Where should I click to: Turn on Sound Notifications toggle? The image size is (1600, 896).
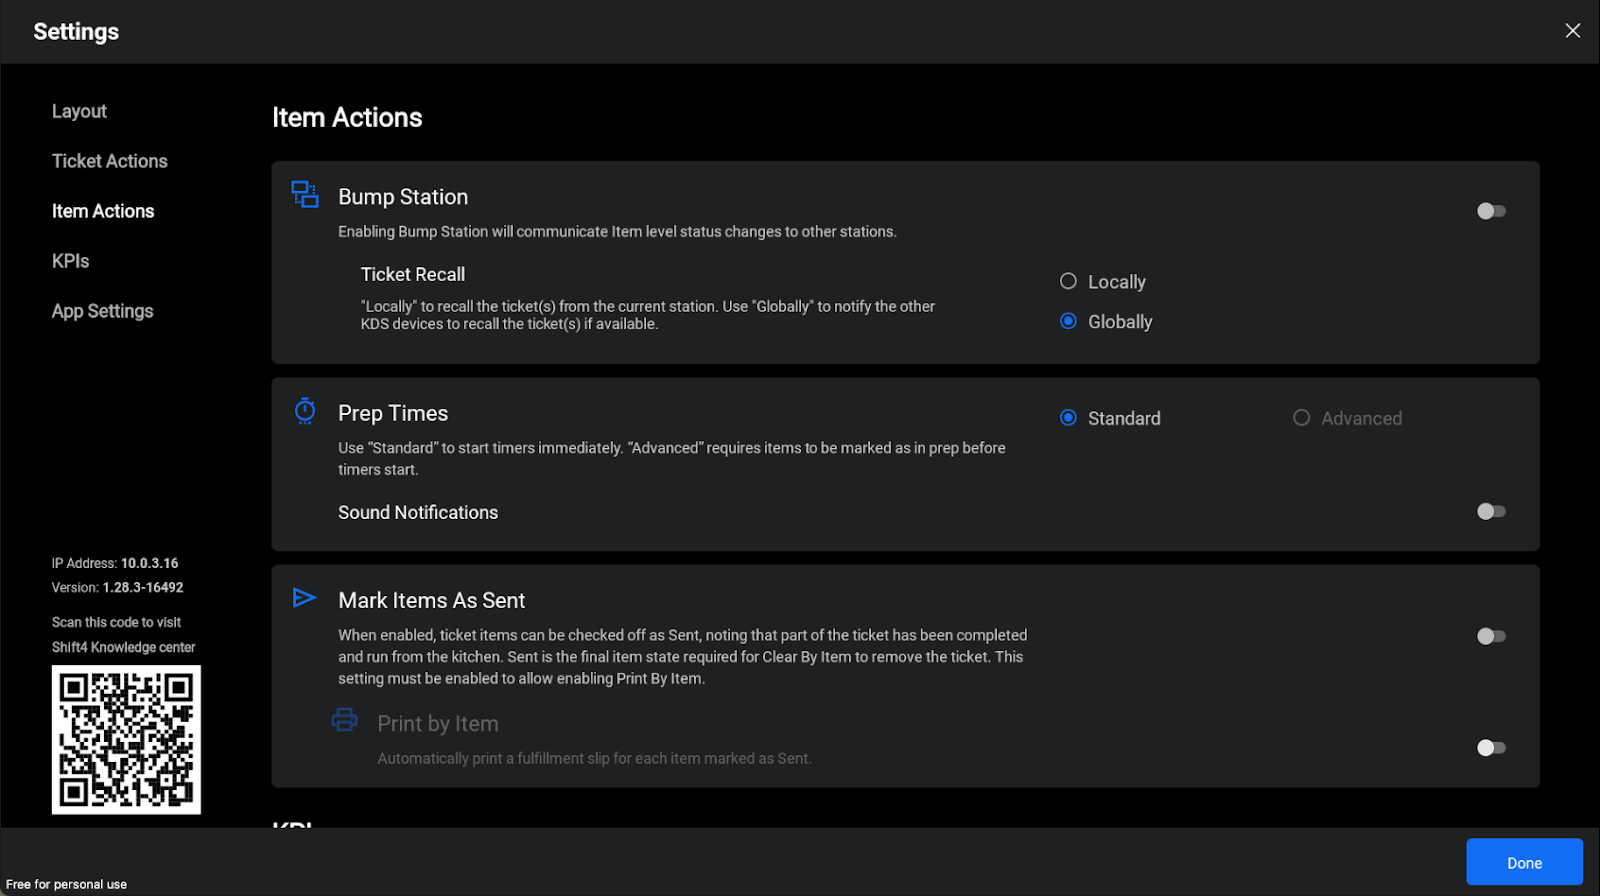tap(1490, 512)
